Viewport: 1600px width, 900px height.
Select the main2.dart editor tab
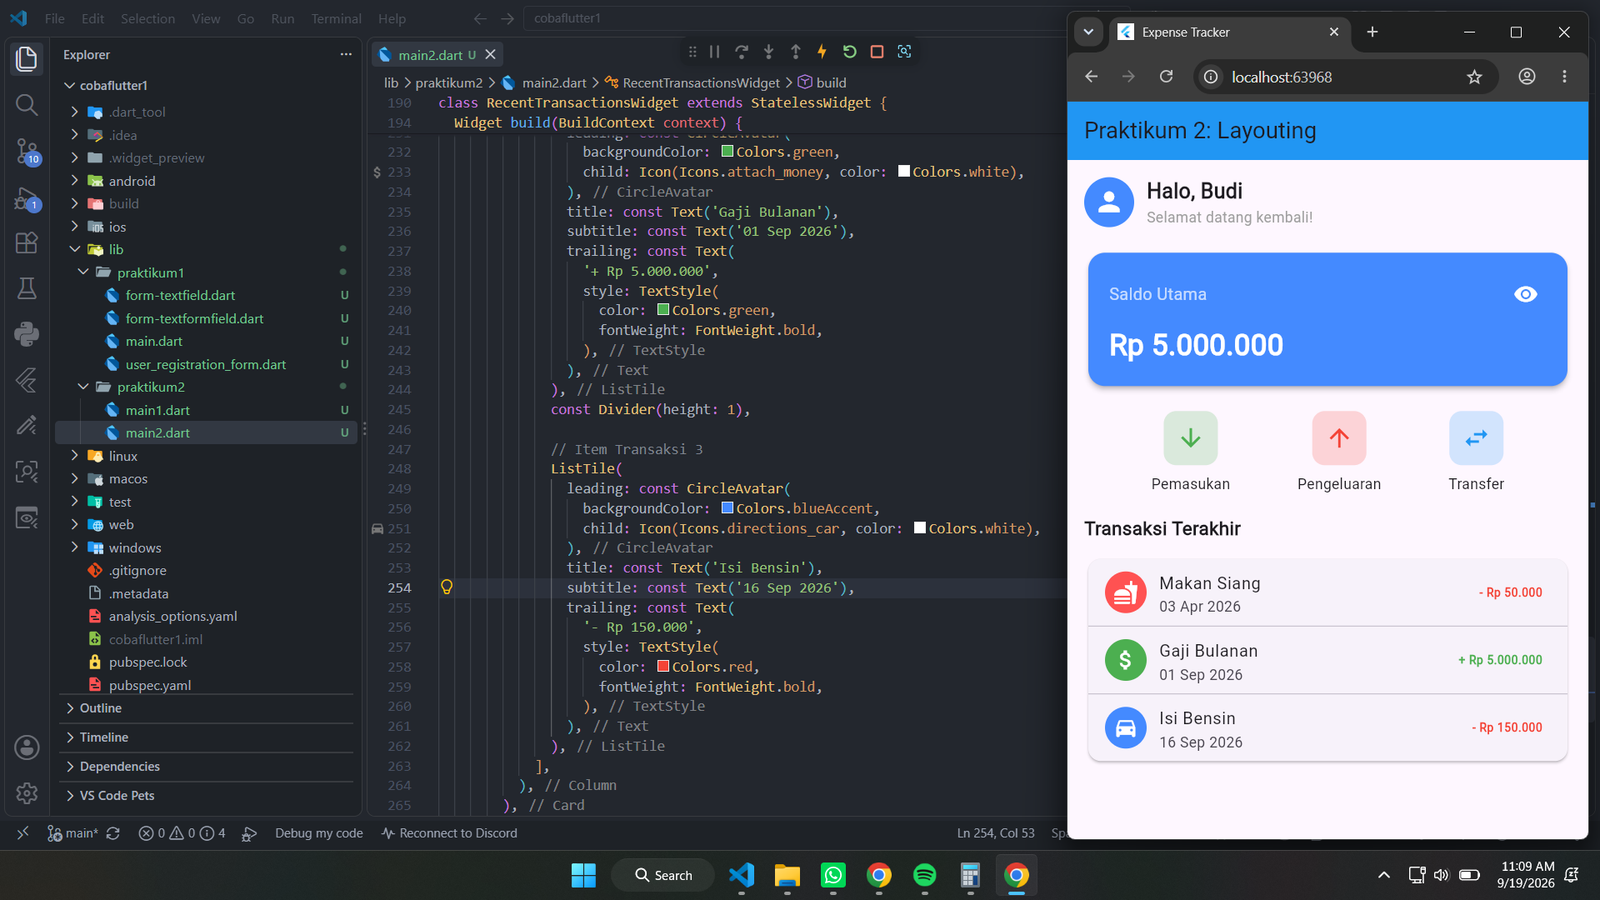[x=436, y=55]
